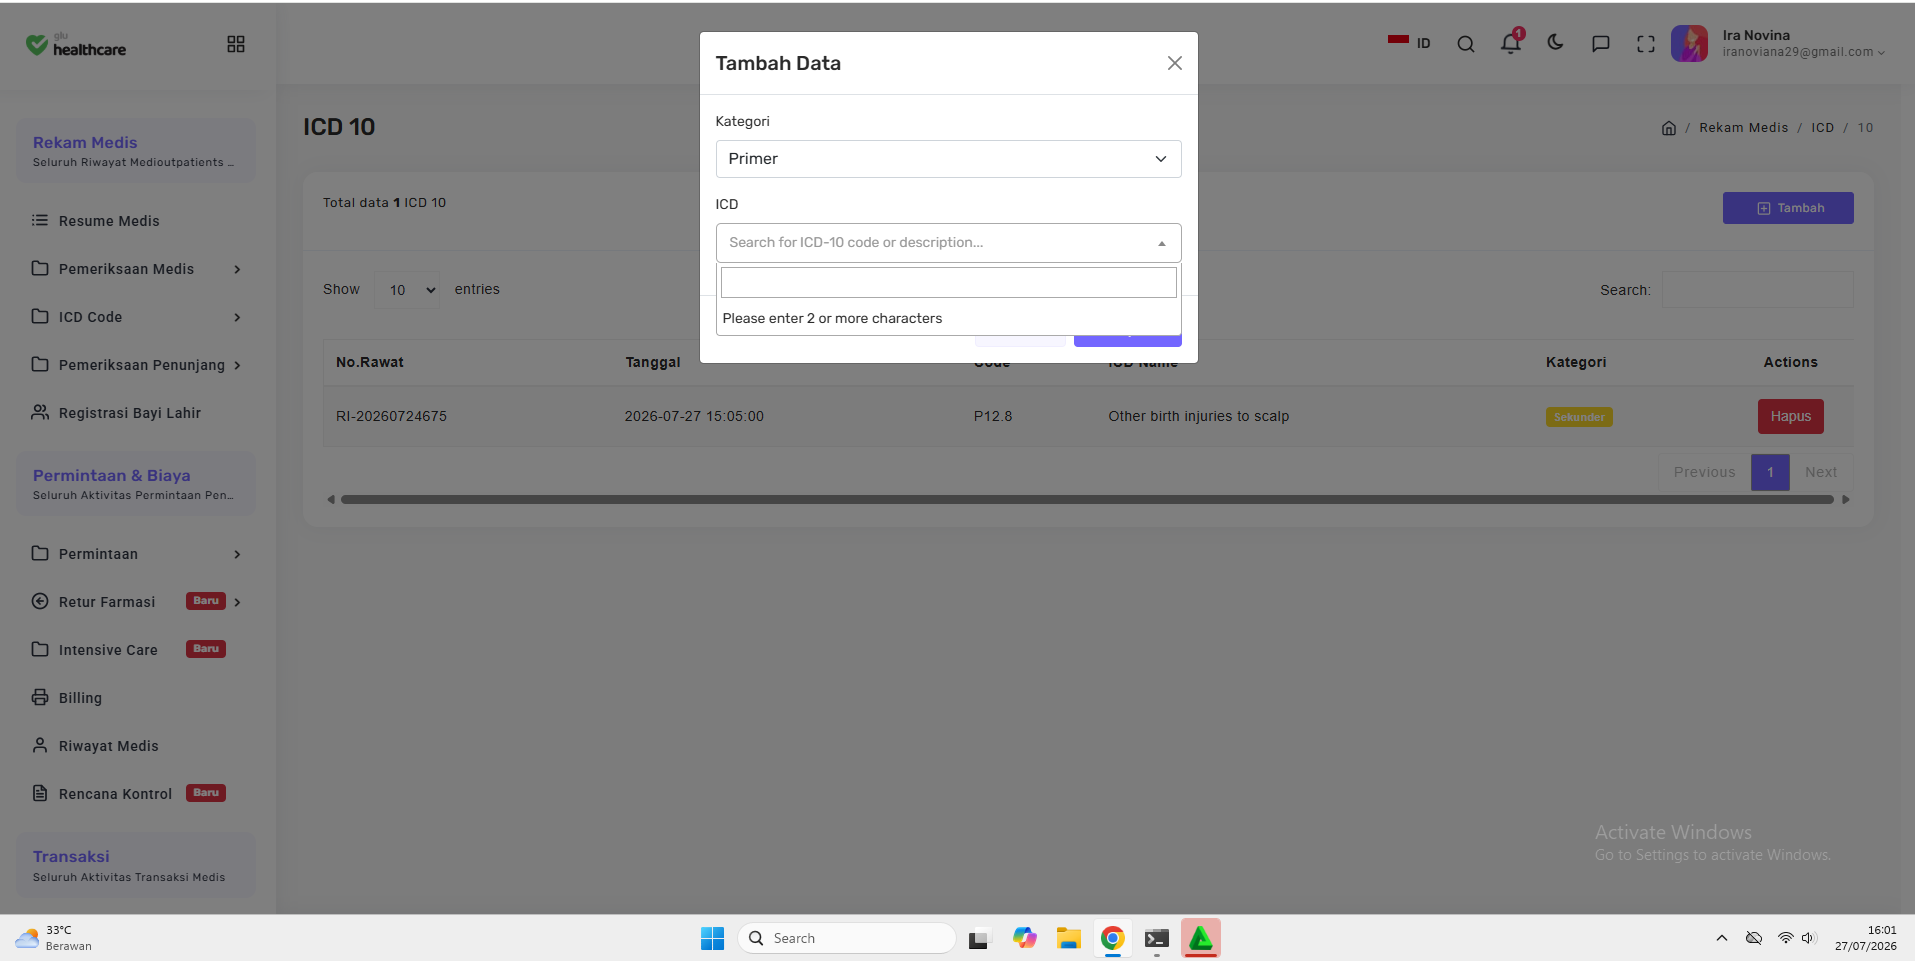This screenshot has height=961, width=1915.
Task: Change Show entries count dropdown
Action: pos(407,290)
